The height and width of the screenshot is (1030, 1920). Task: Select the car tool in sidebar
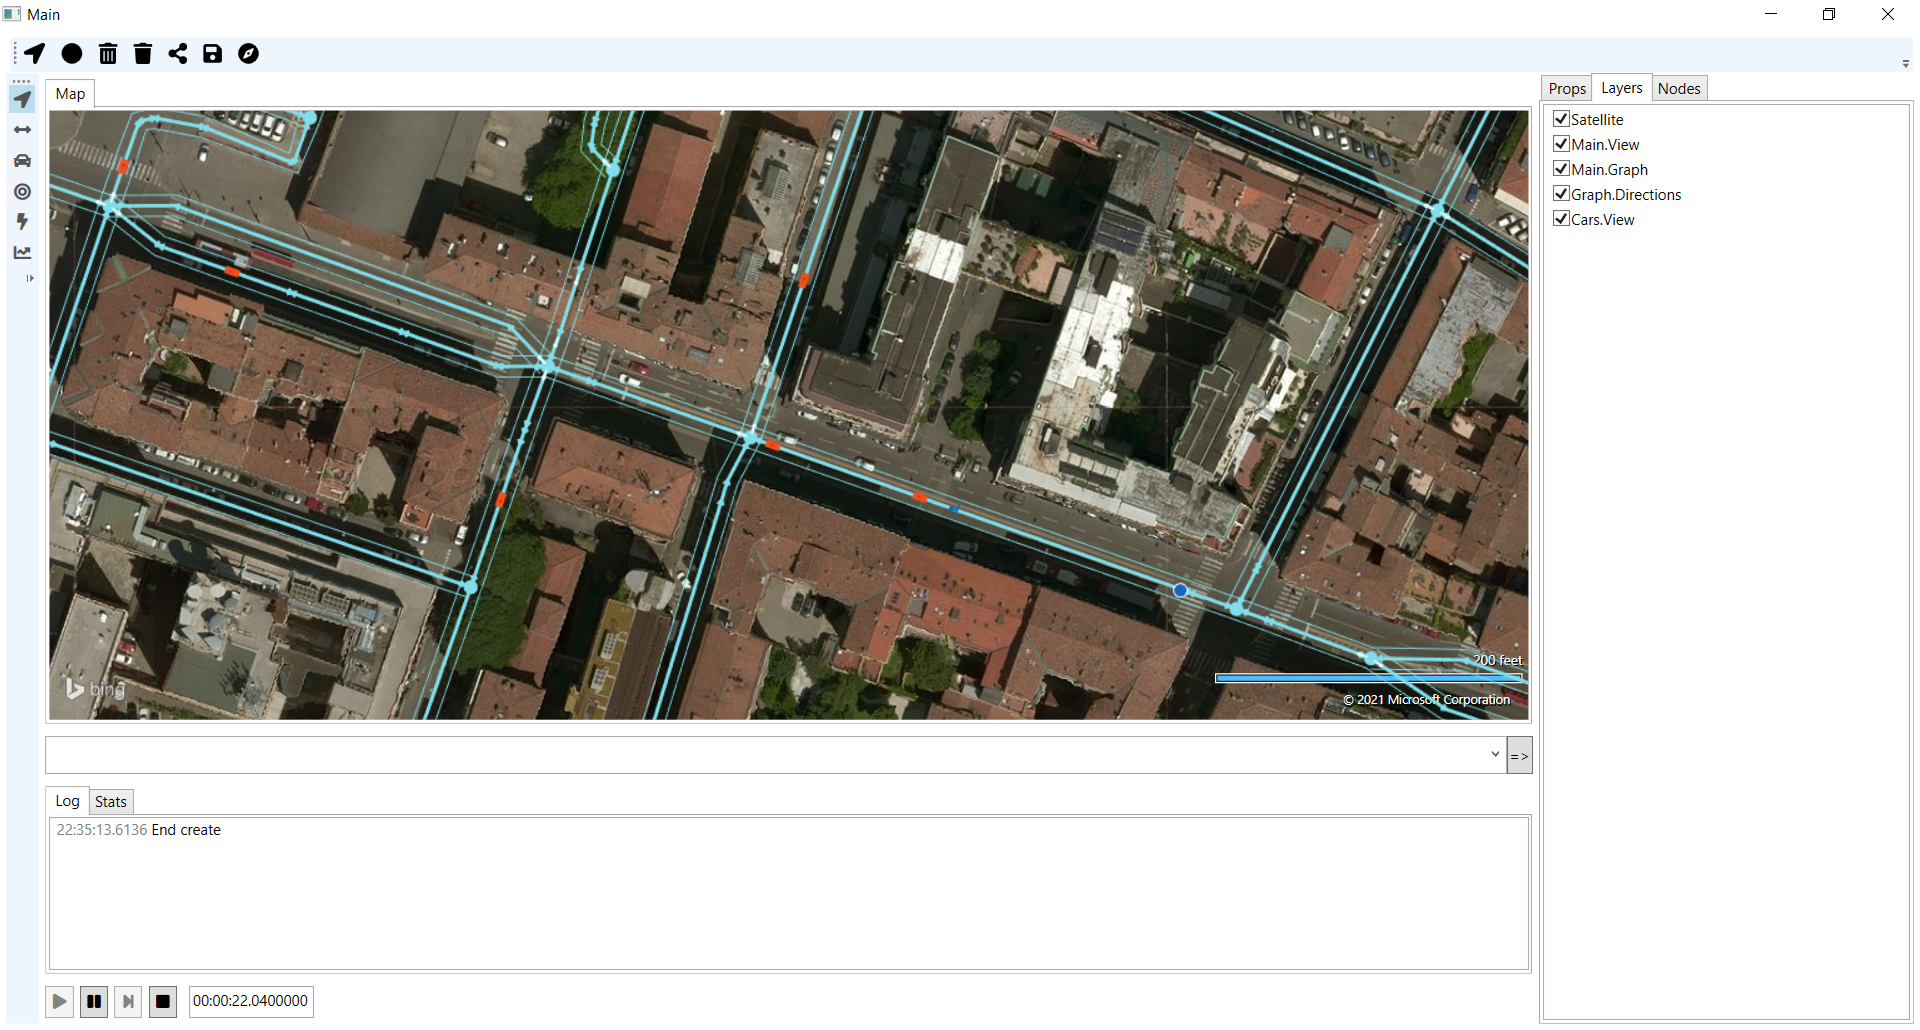coord(22,161)
